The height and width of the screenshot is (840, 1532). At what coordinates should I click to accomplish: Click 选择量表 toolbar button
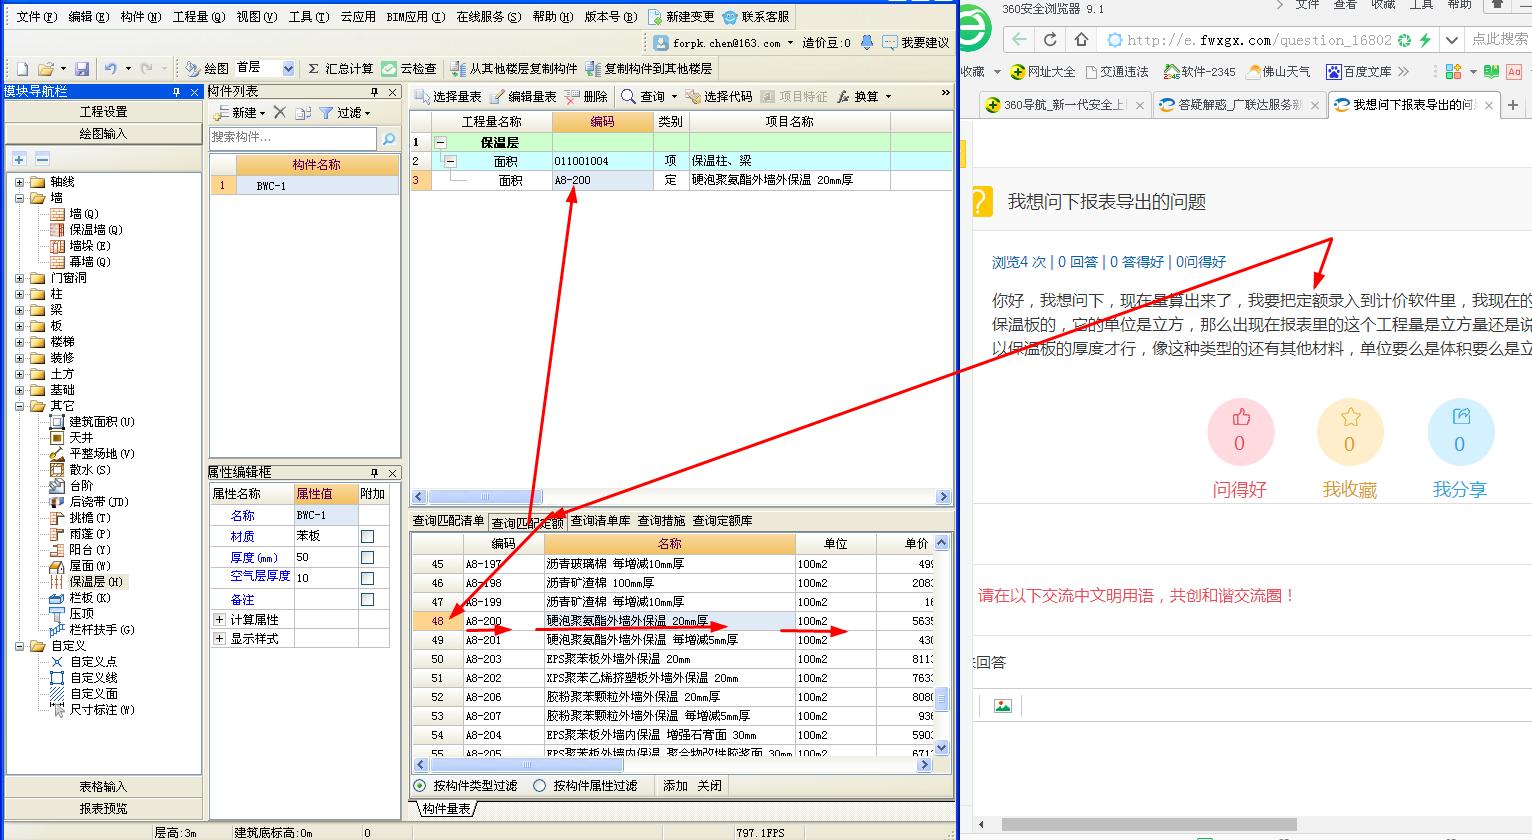(x=448, y=97)
